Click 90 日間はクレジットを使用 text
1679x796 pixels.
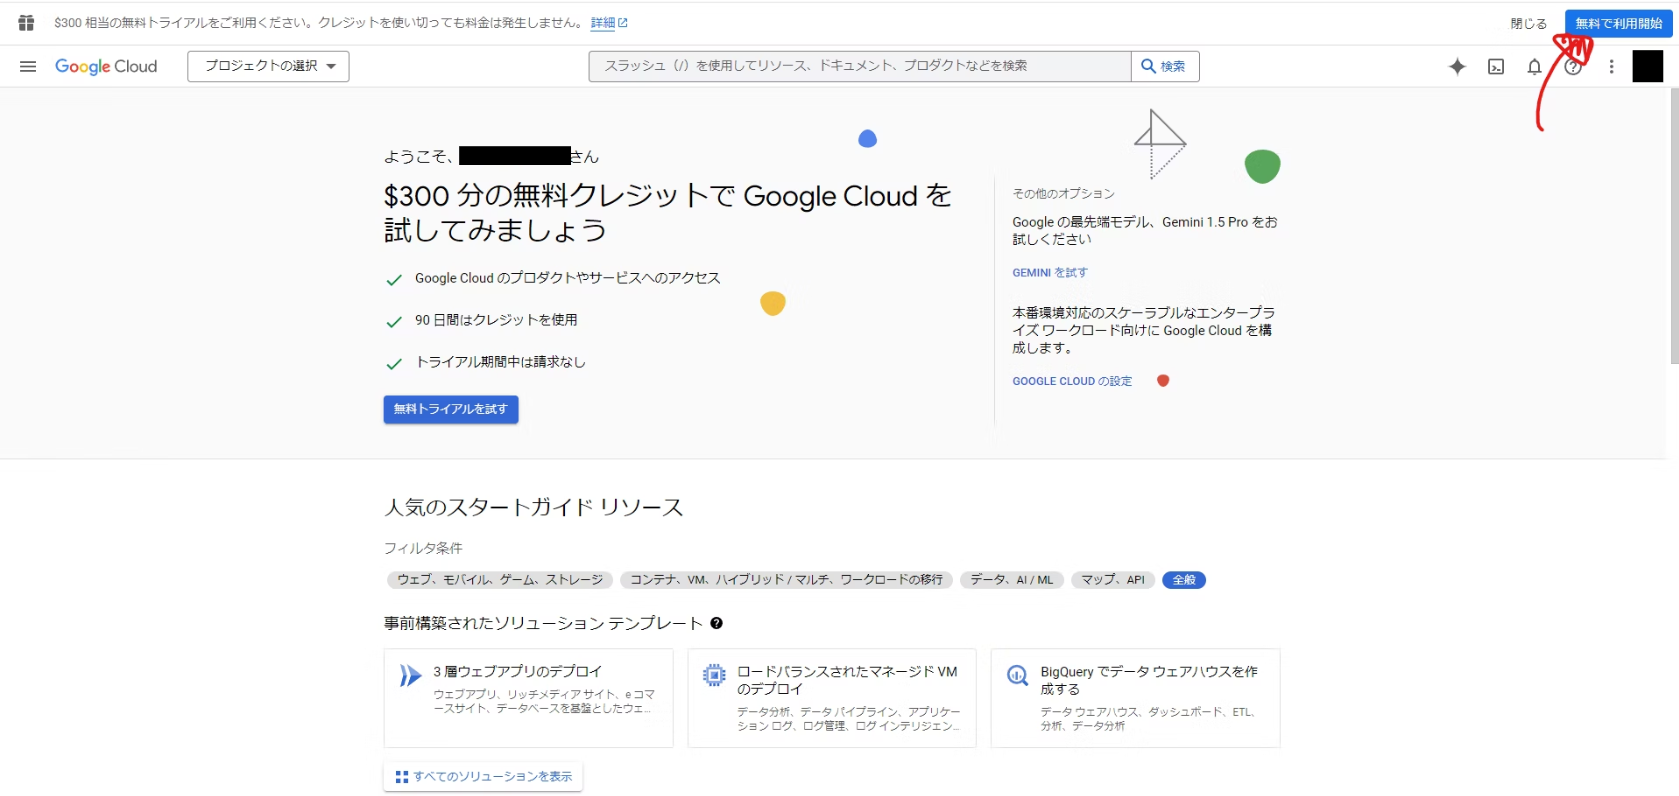tap(496, 320)
